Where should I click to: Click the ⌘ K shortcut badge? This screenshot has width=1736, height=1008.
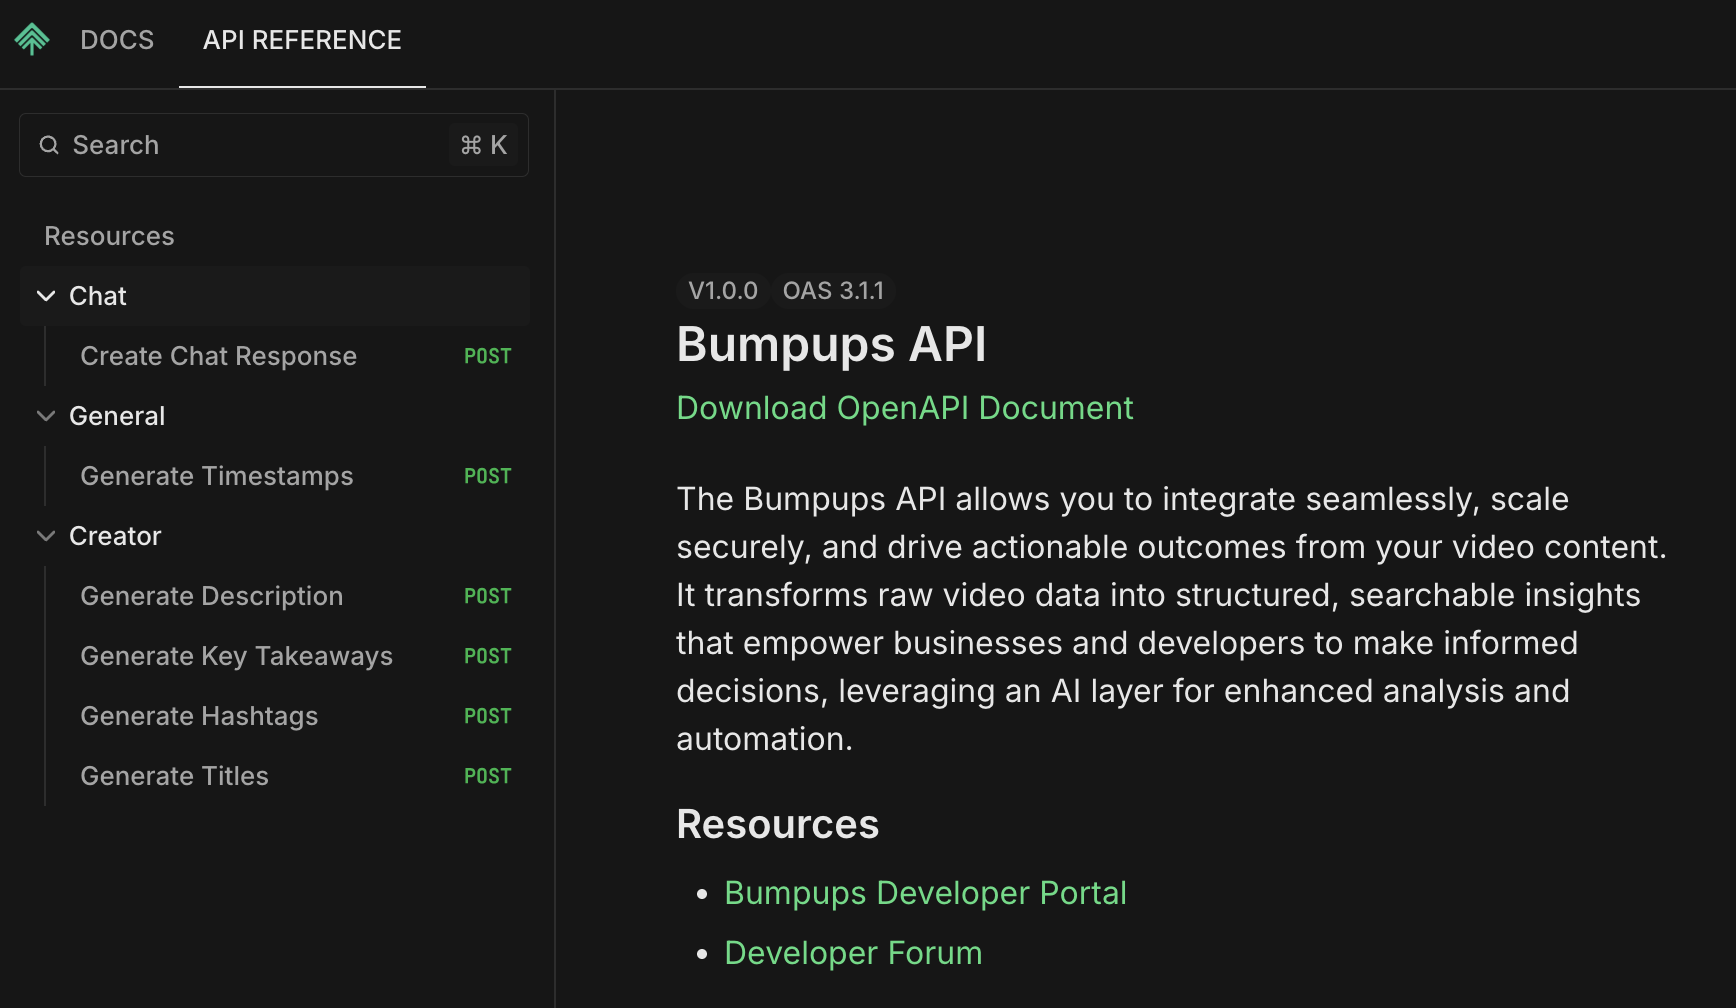pos(484,145)
